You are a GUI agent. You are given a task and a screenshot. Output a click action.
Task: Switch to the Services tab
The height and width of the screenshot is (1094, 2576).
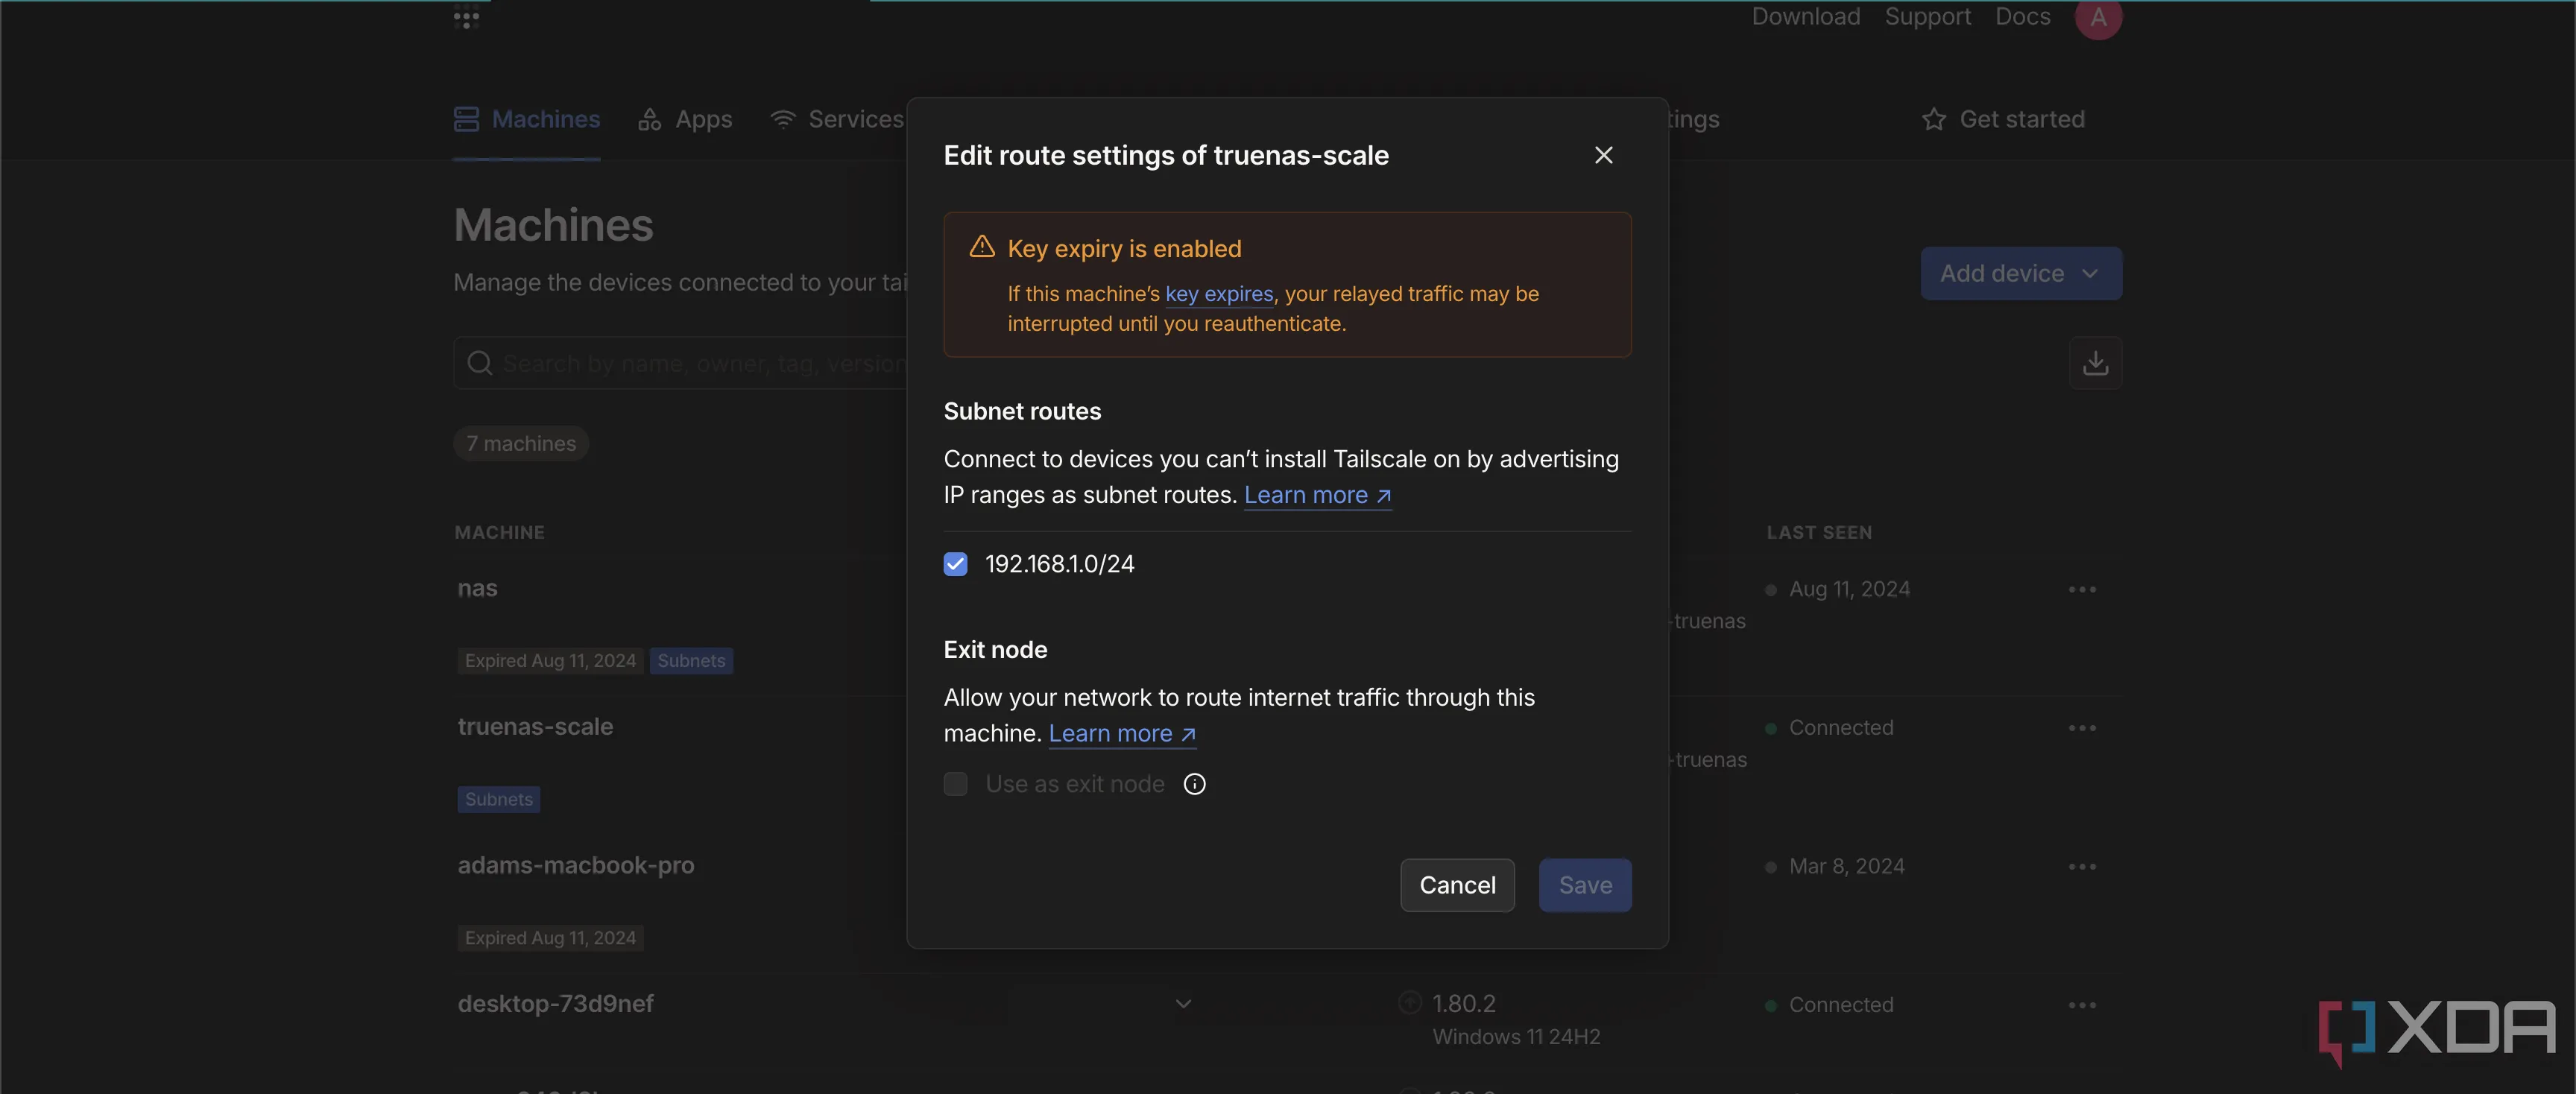[x=837, y=119]
